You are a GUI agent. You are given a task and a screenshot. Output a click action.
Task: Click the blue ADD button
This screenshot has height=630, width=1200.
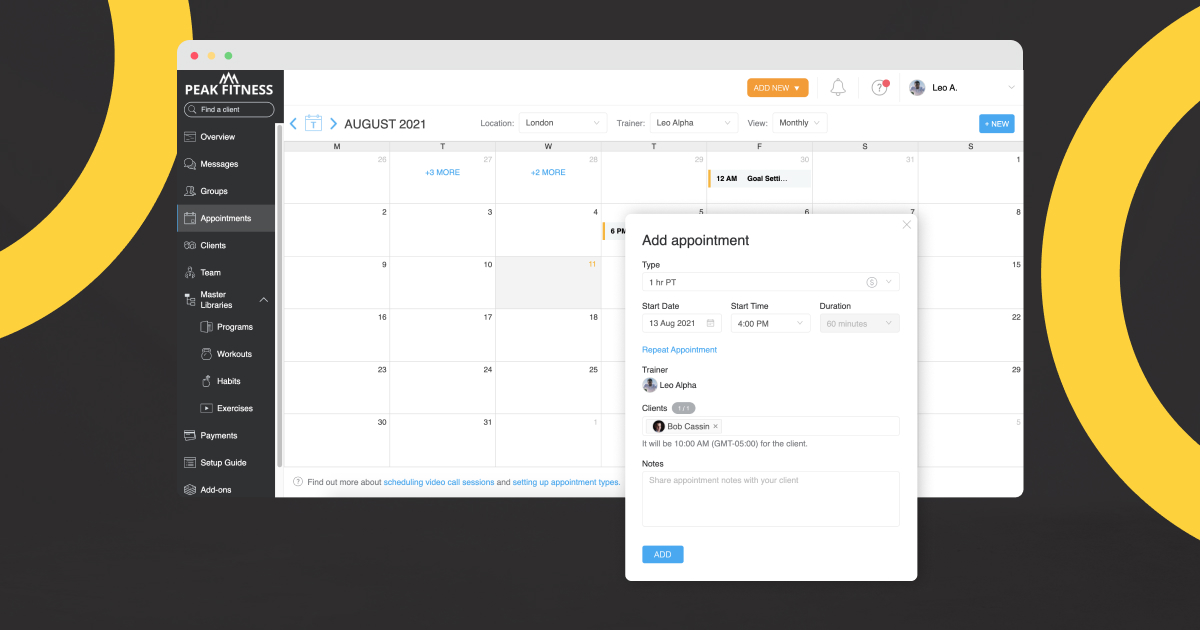click(x=662, y=554)
